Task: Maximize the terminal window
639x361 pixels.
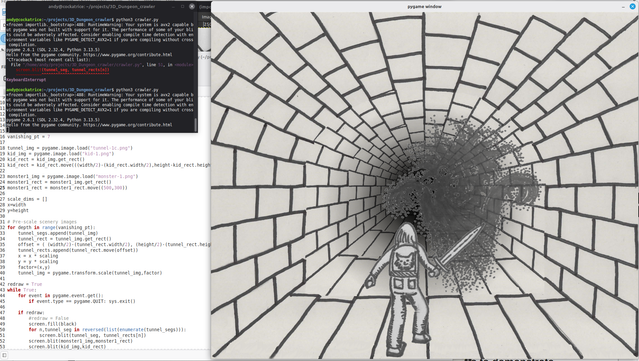Action: coord(183,7)
